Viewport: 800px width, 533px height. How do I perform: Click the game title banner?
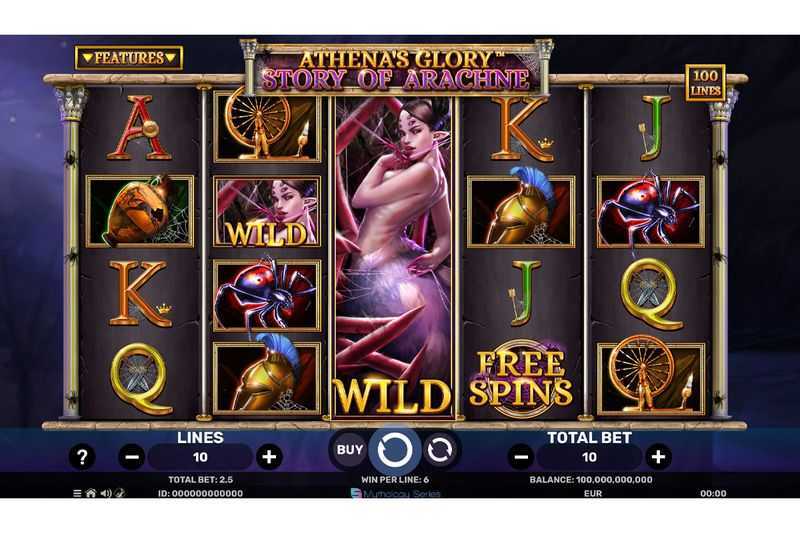pyautogui.click(x=396, y=70)
